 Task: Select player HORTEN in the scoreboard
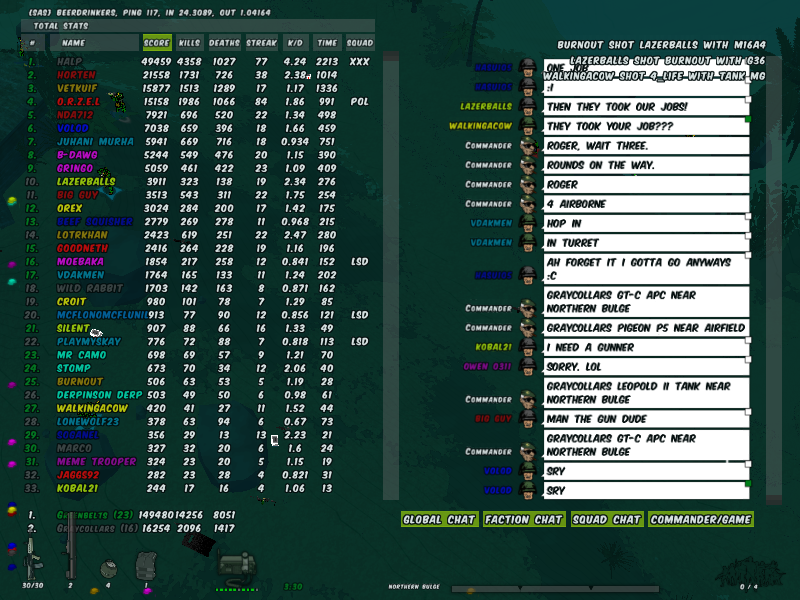click(x=76, y=74)
